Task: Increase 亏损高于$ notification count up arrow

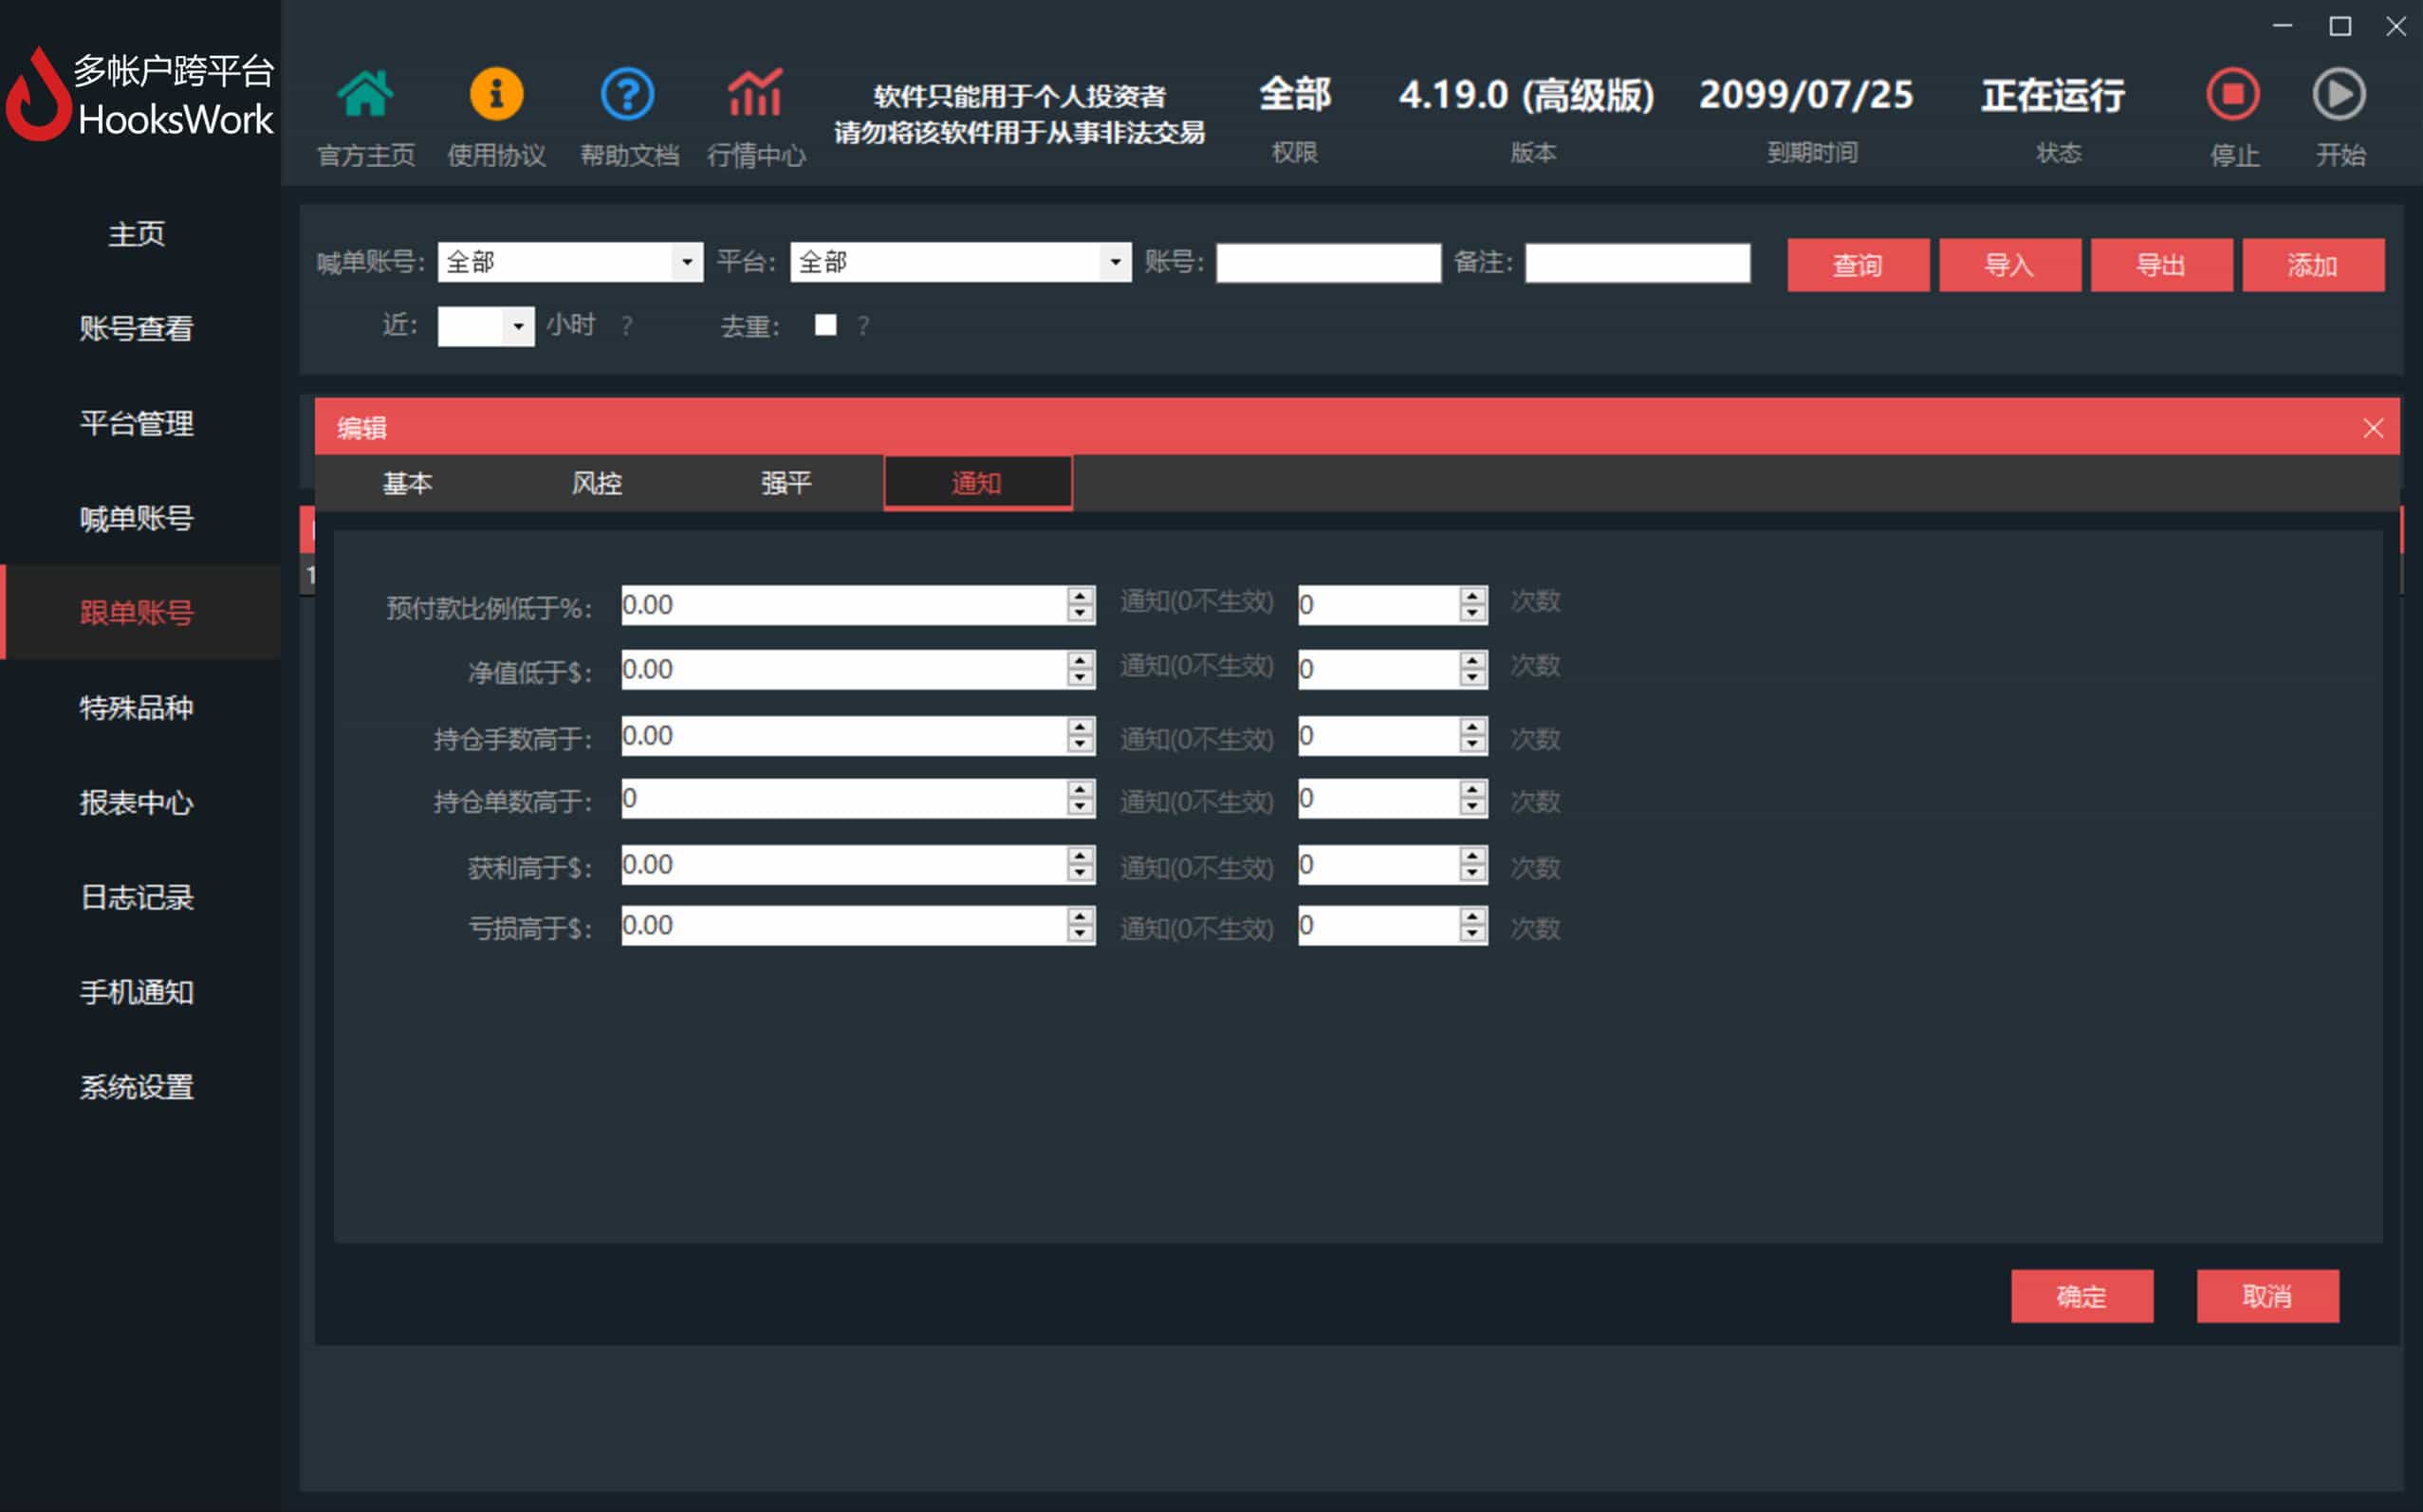Action: coord(1472,916)
